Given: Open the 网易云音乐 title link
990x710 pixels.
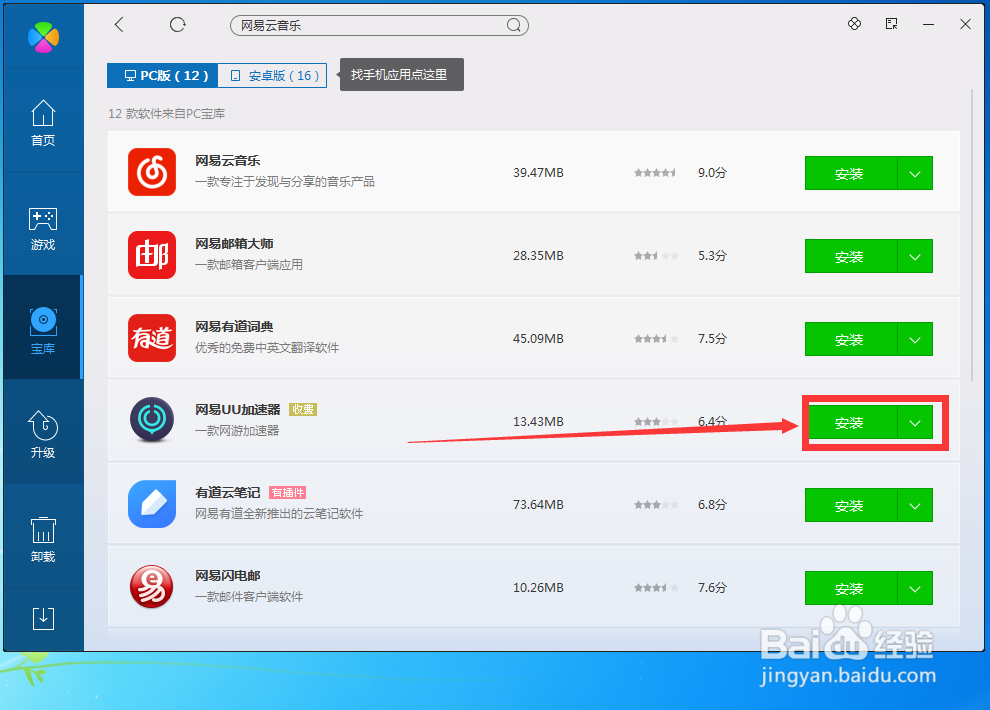Looking at the screenshot, I should click(228, 161).
